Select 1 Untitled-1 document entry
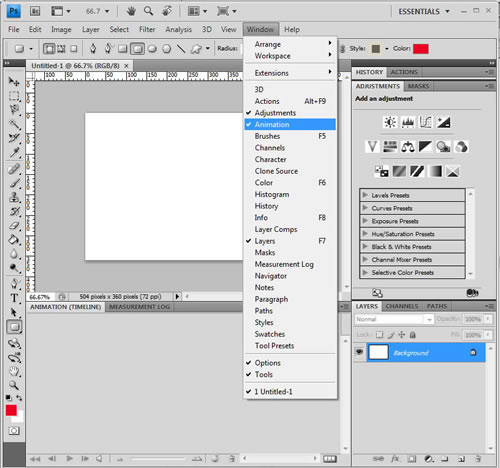This screenshot has height=468, width=500. pyautogui.click(x=290, y=392)
